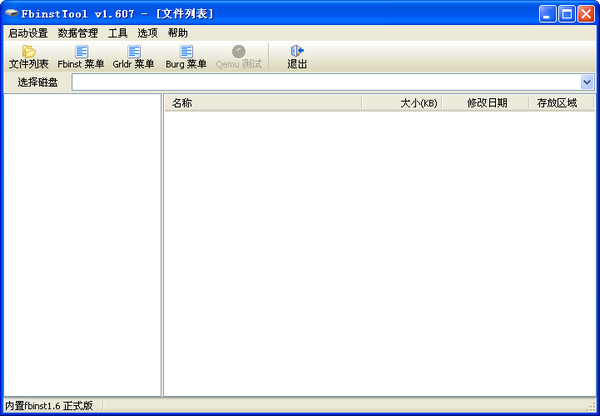Open the Fbinst 菜单 editor

(81, 57)
